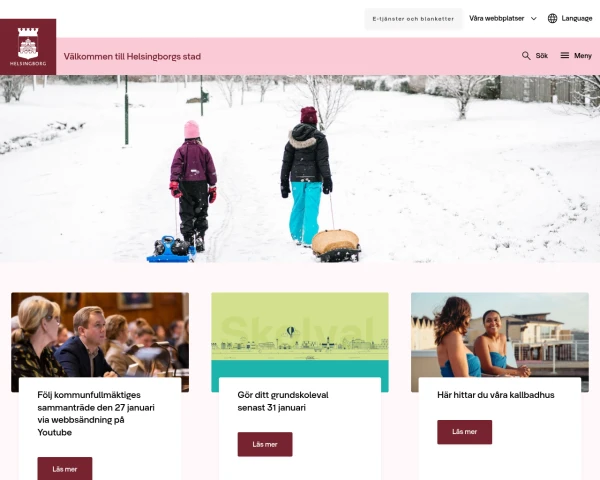Click the globe Language icon
600x480 pixels.
552,18
